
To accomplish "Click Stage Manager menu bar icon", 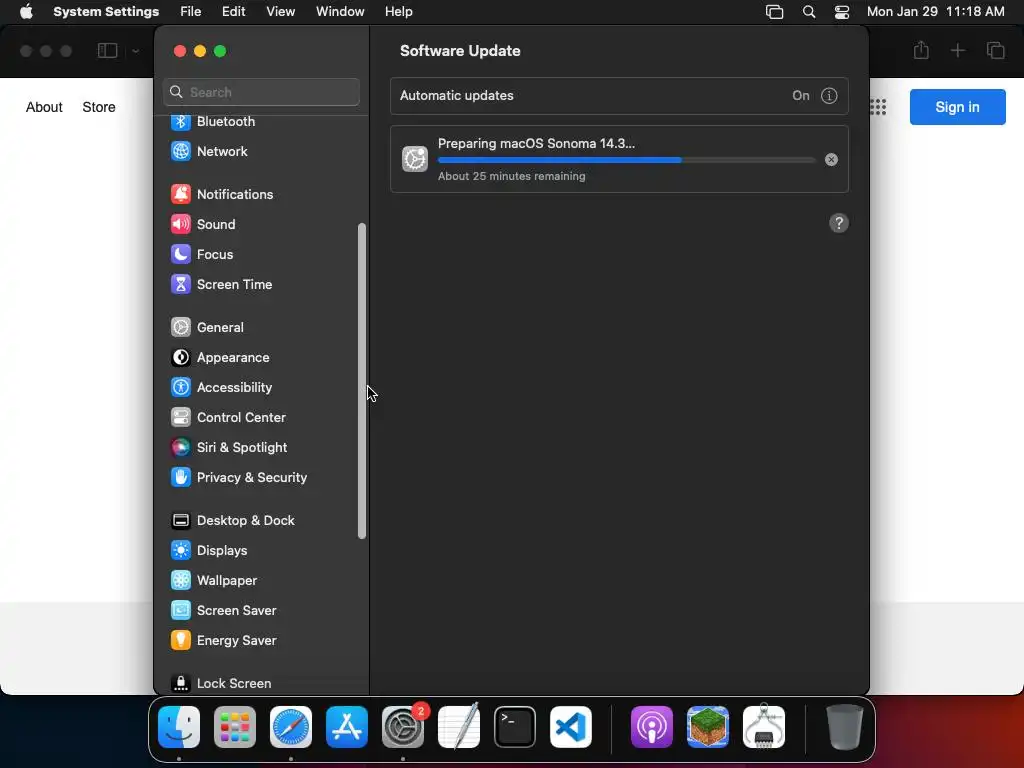I will 775,12.
